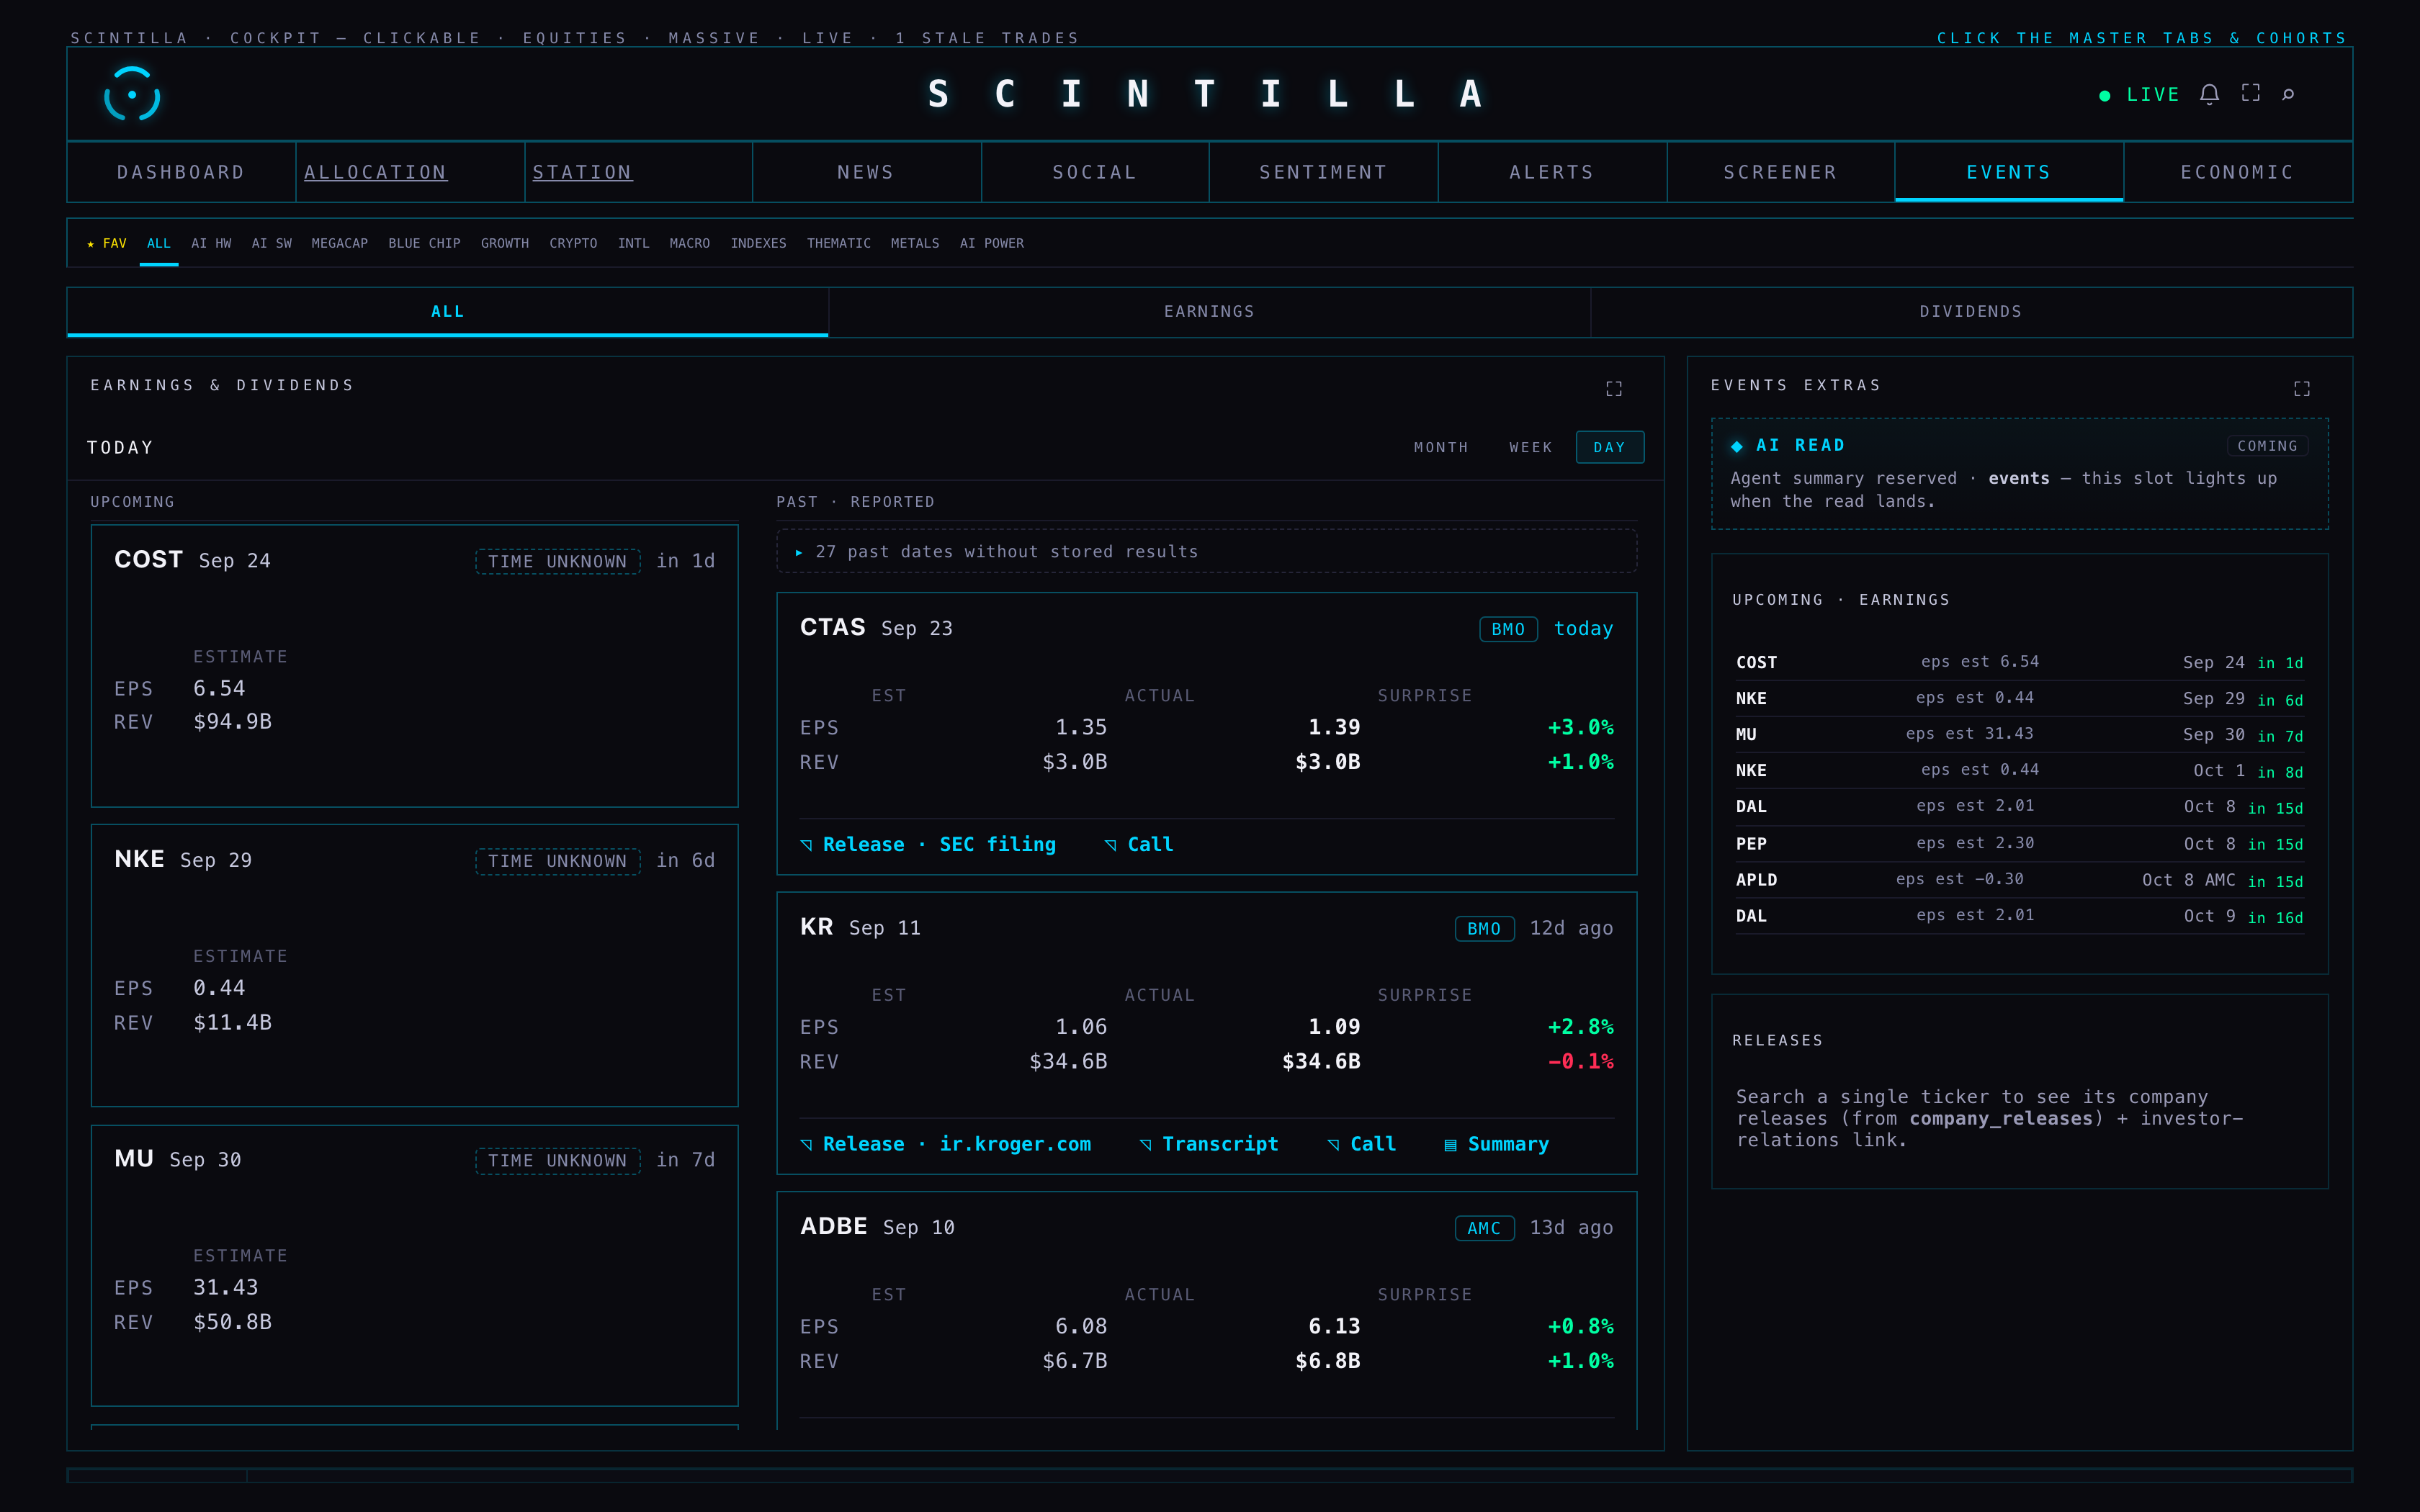Expand the Events Extras panel icon

[2302, 388]
